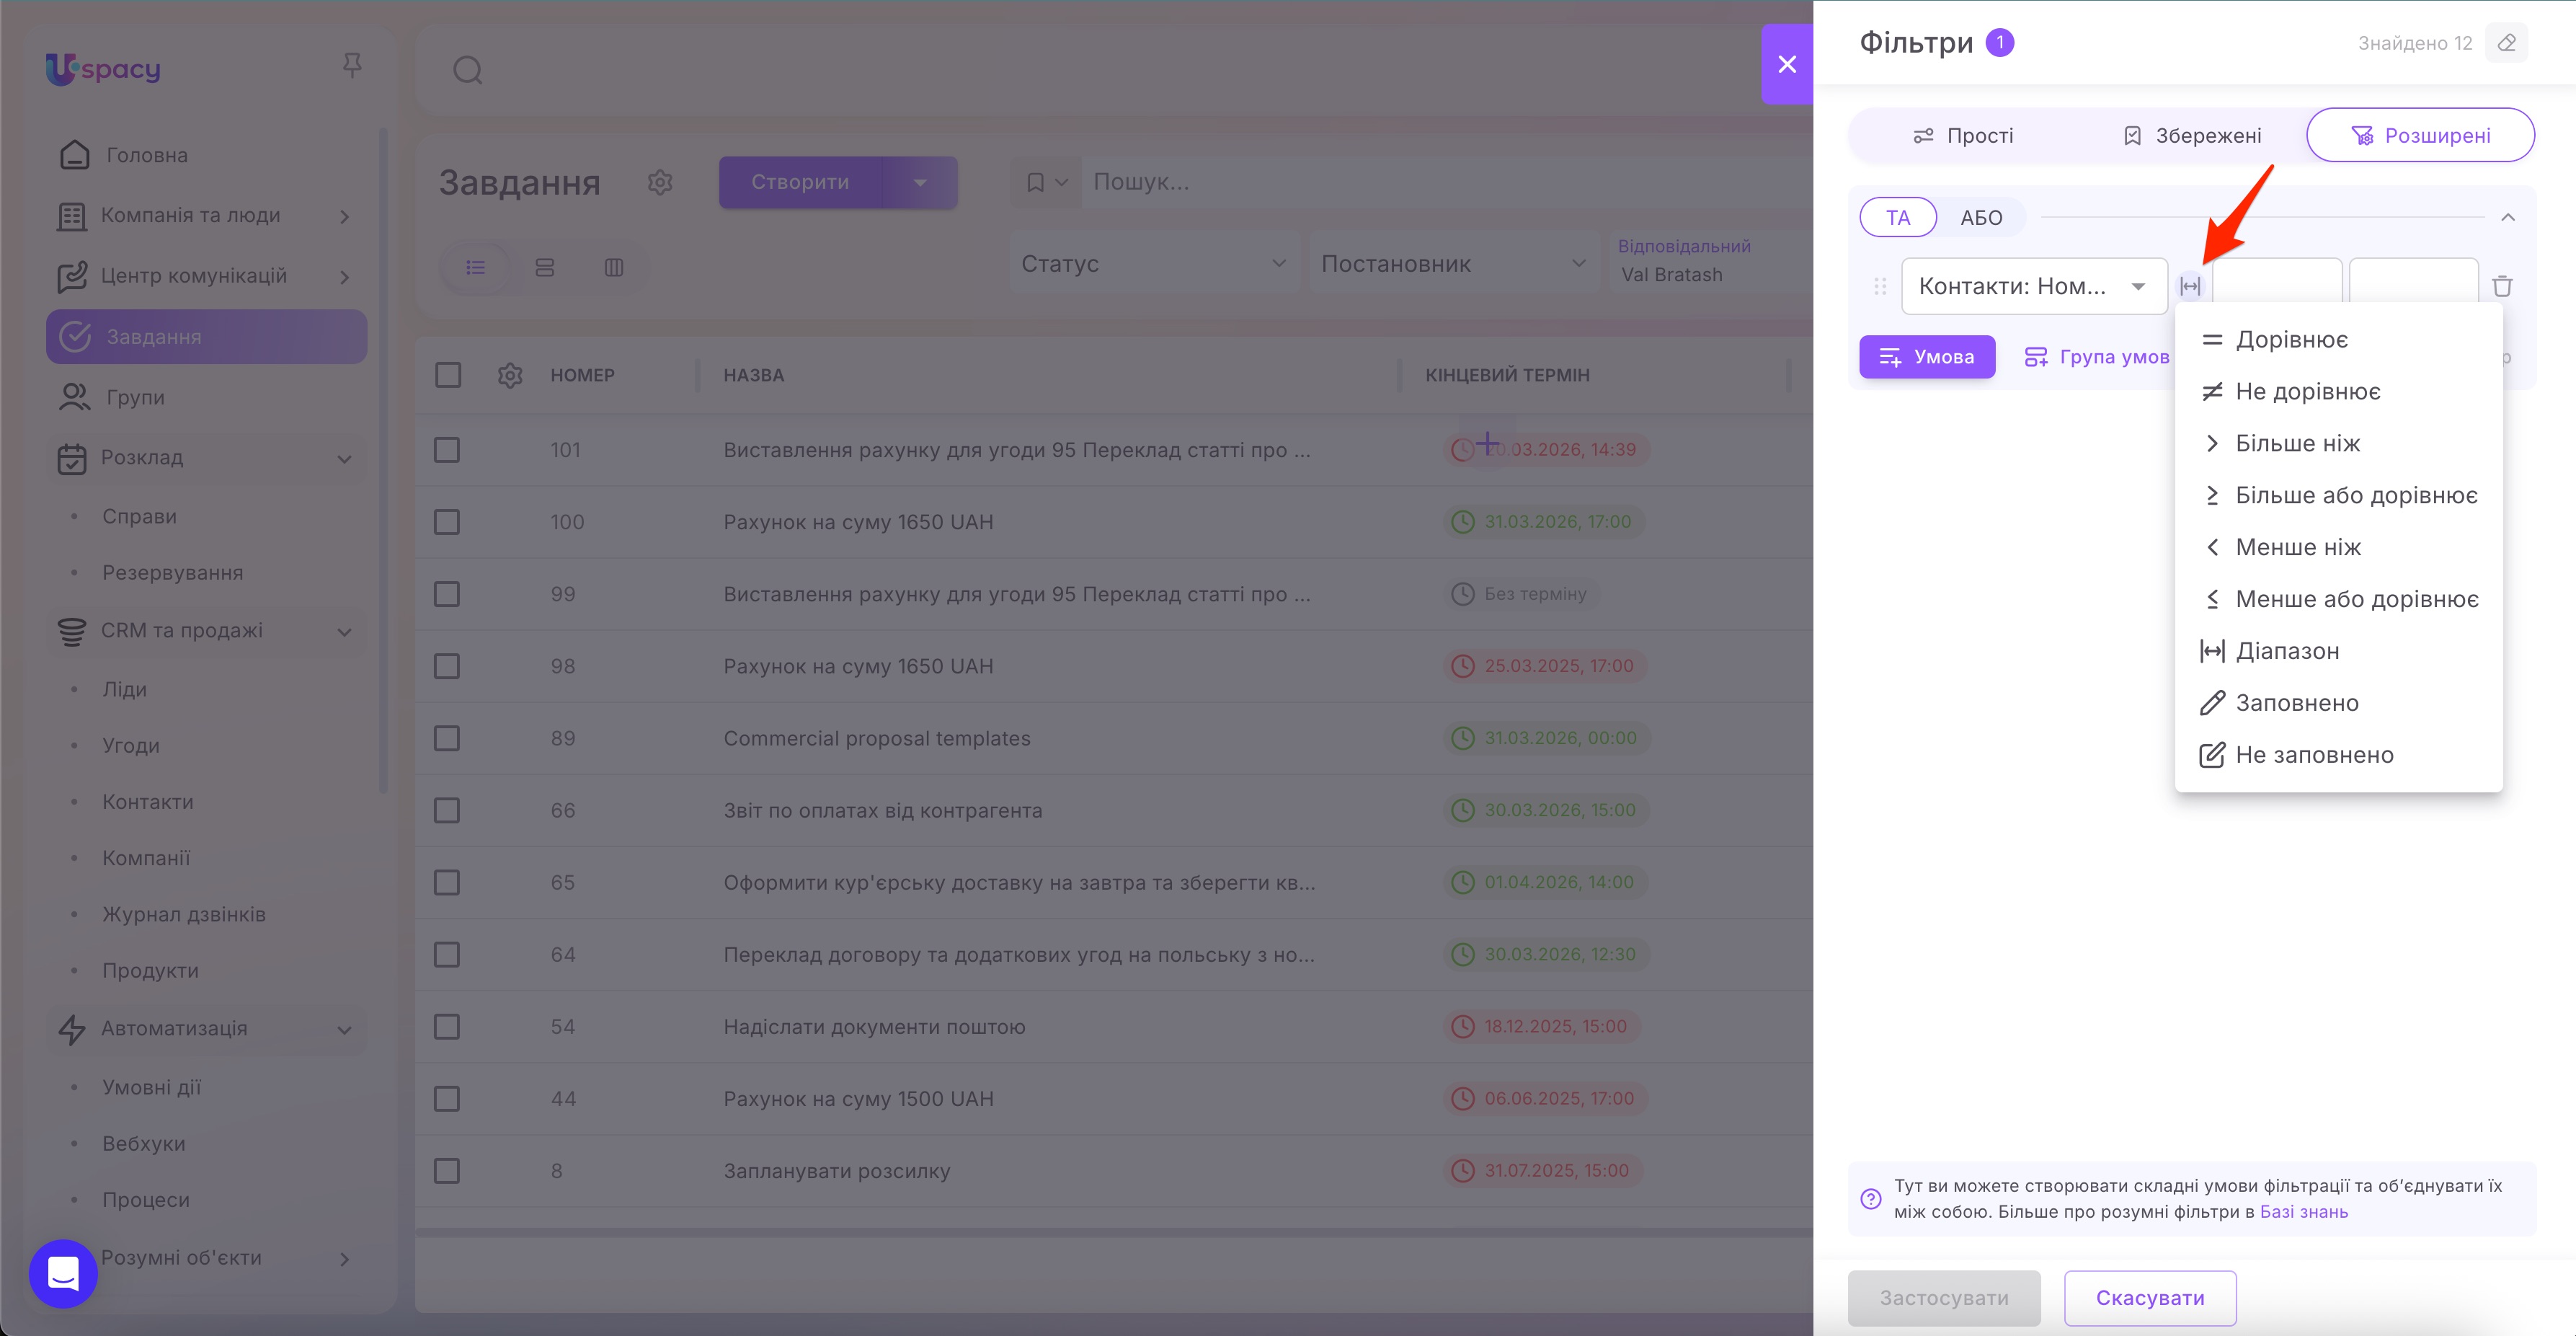The image size is (2576, 1336).
Task: Click the trash icon to delete condition
Action: (2502, 286)
